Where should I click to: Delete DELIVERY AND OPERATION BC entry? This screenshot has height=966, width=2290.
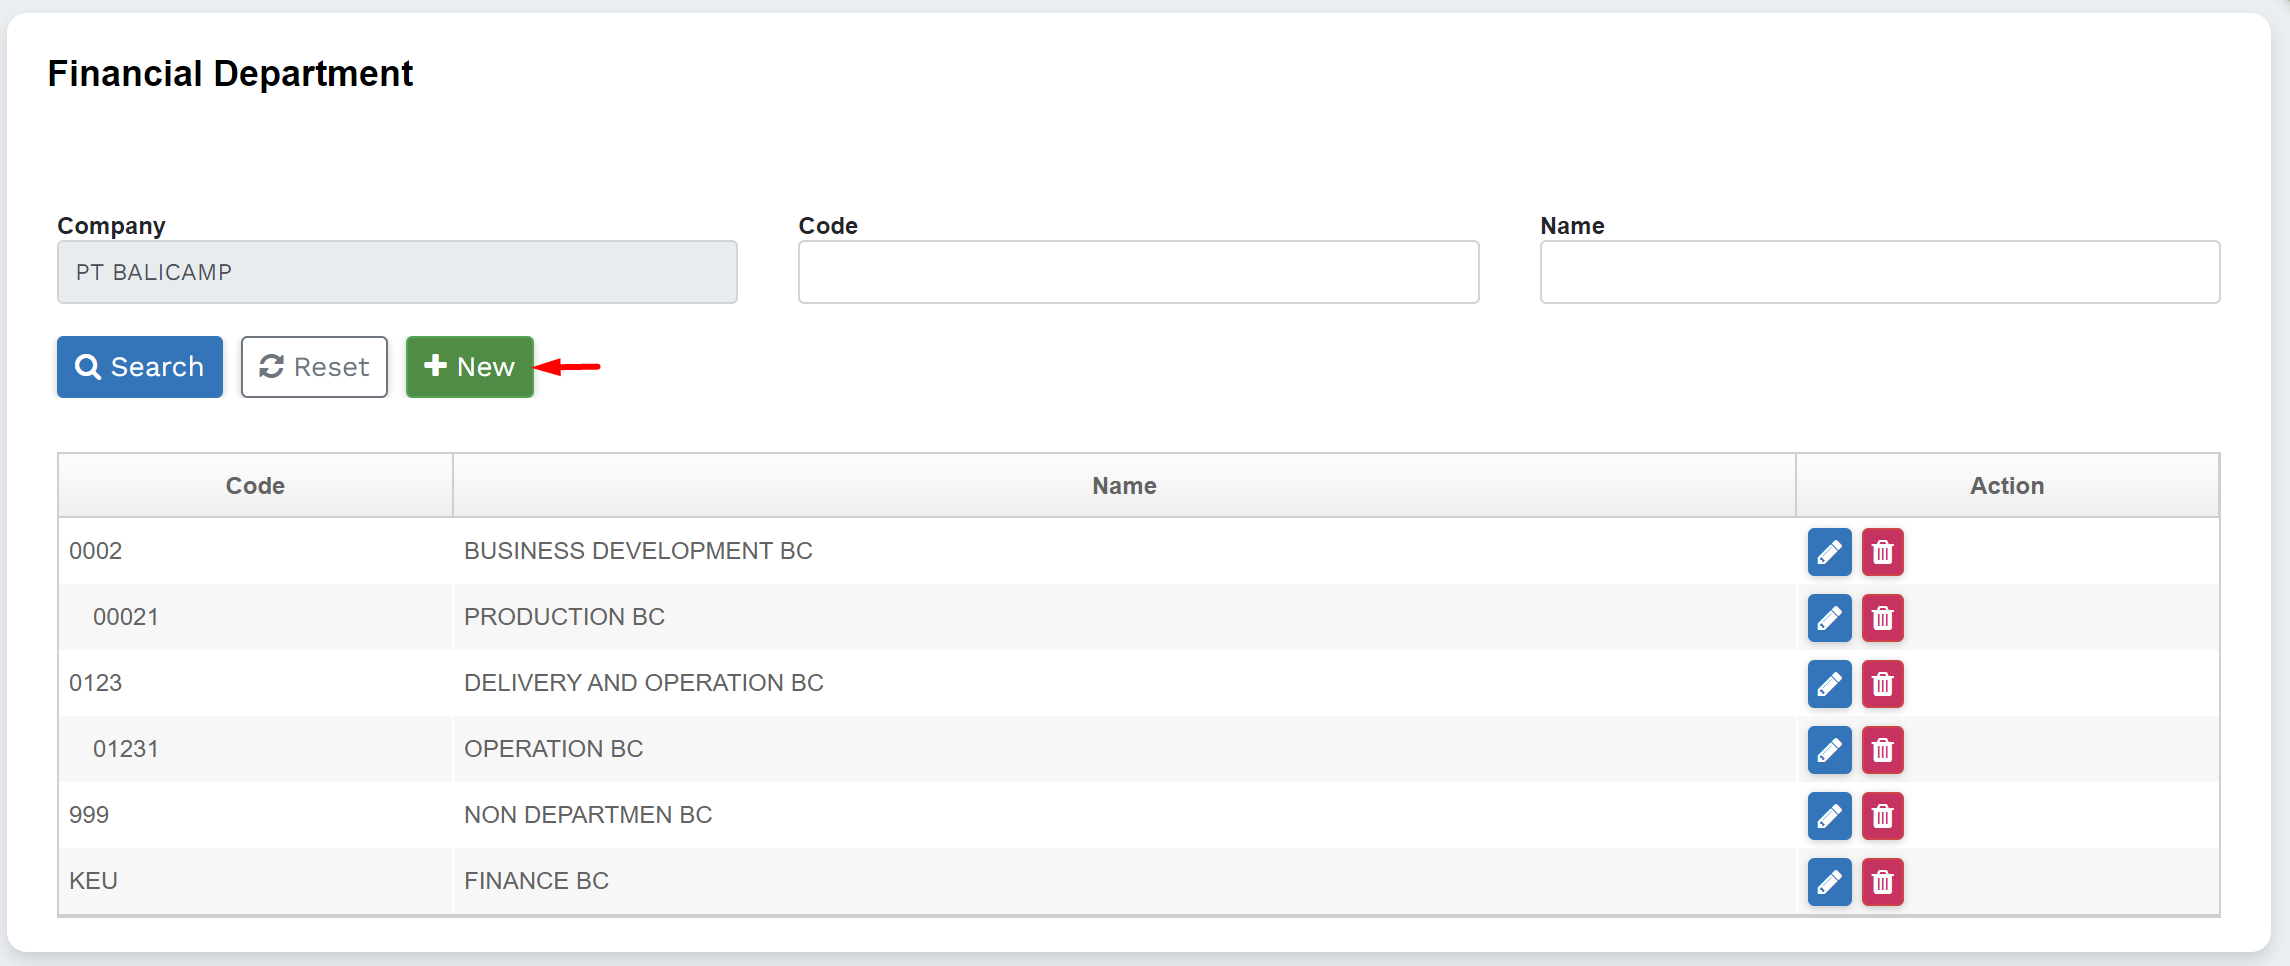tap(1882, 684)
